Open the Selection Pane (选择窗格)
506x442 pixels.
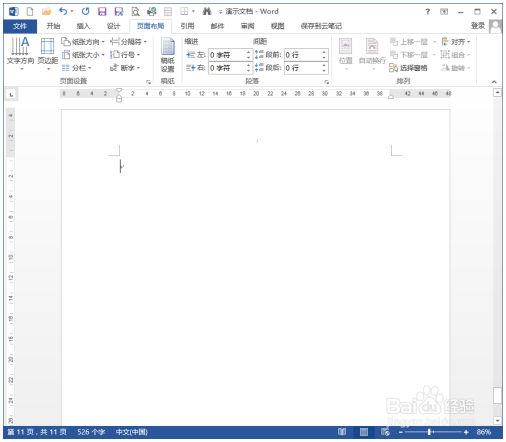click(x=408, y=68)
